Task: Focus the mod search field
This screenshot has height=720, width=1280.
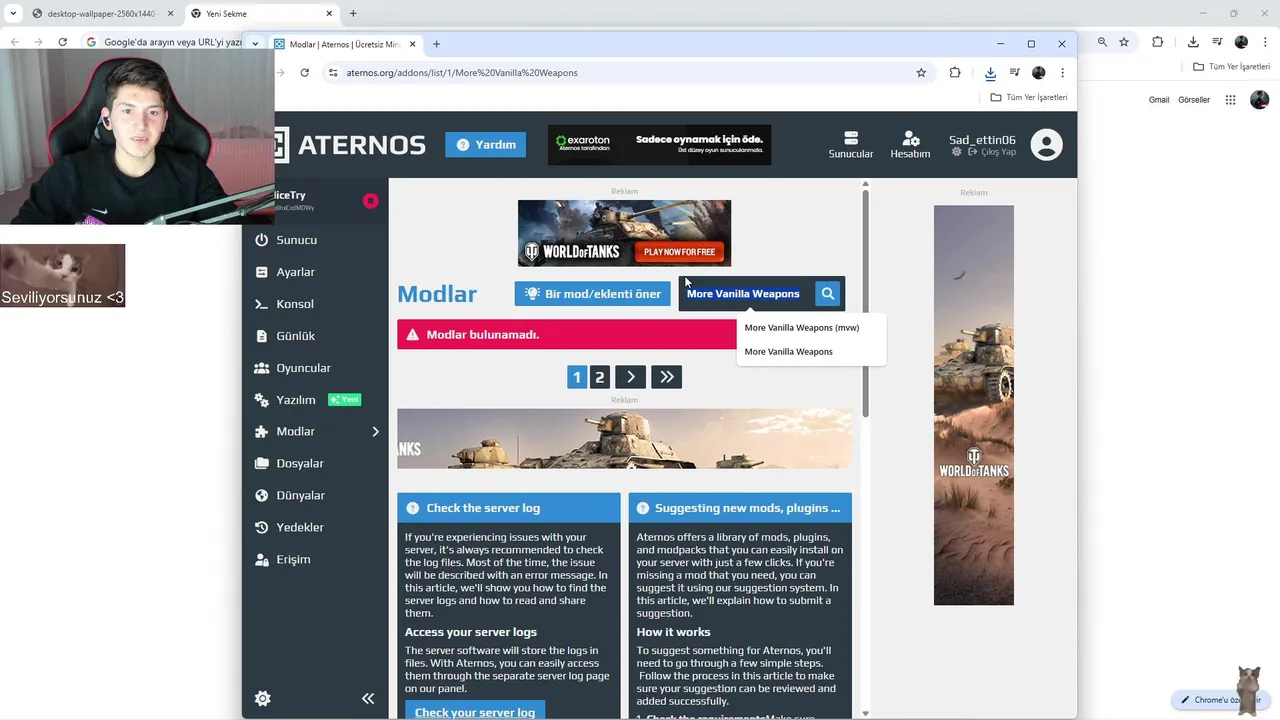Action: (745, 294)
